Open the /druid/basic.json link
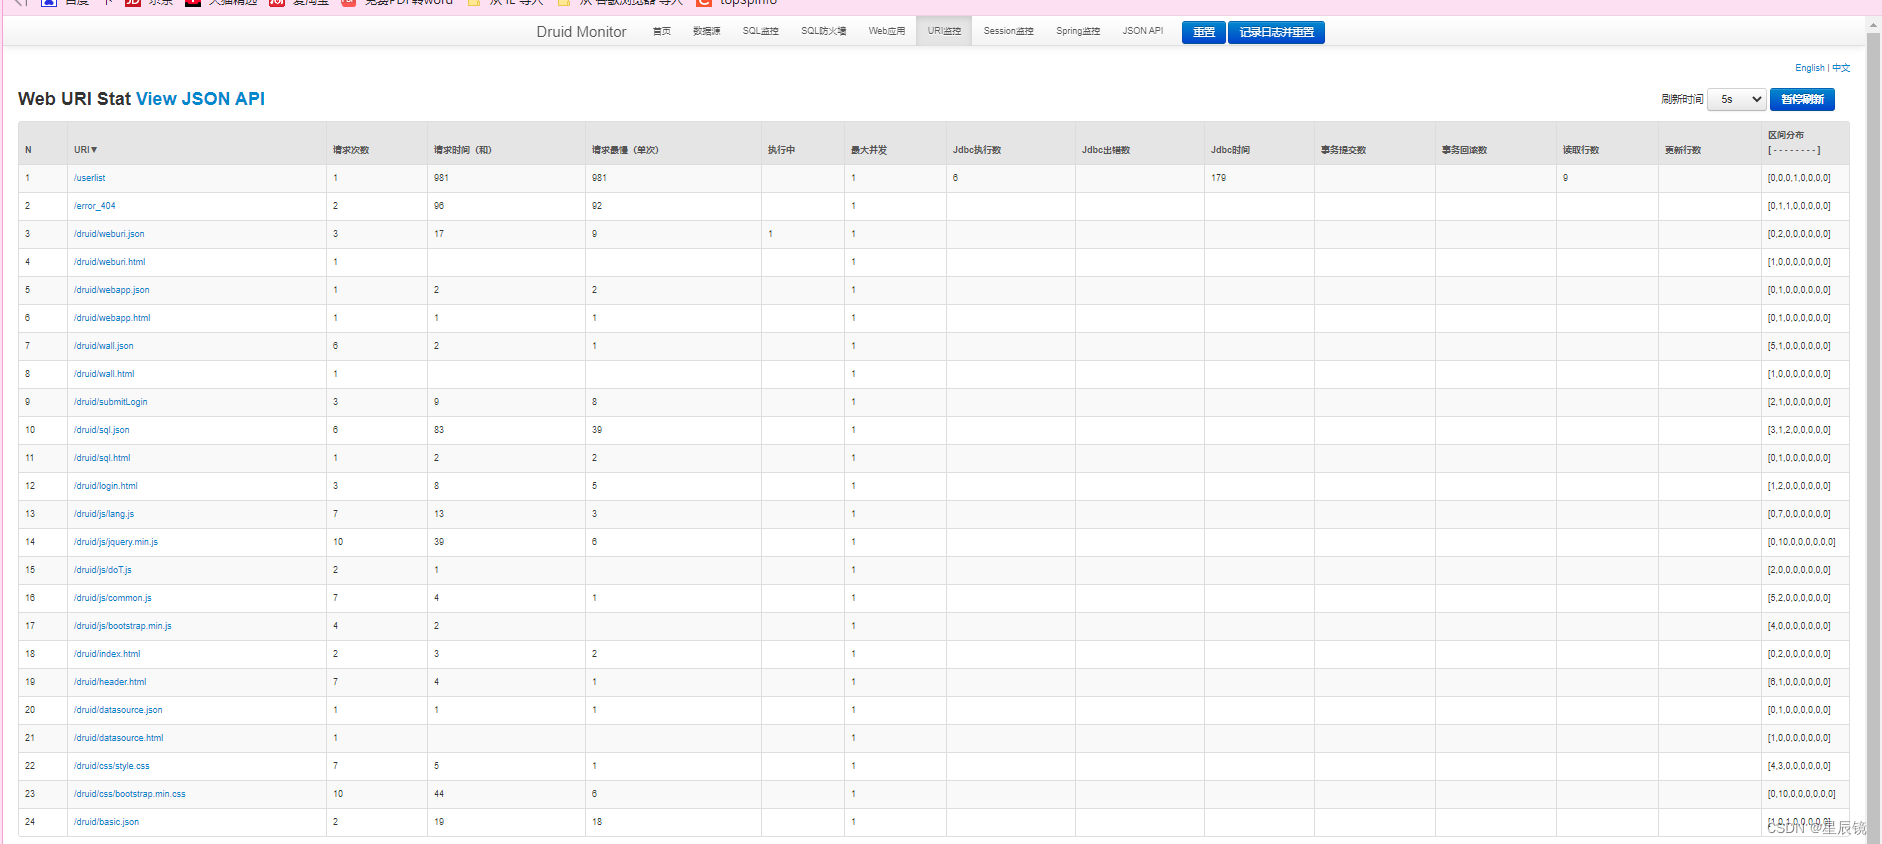 (106, 822)
